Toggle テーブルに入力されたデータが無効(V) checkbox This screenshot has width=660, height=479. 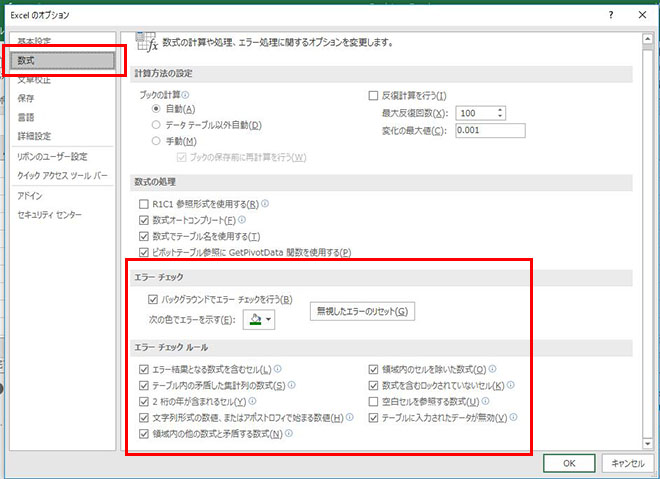click(x=373, y=418)
